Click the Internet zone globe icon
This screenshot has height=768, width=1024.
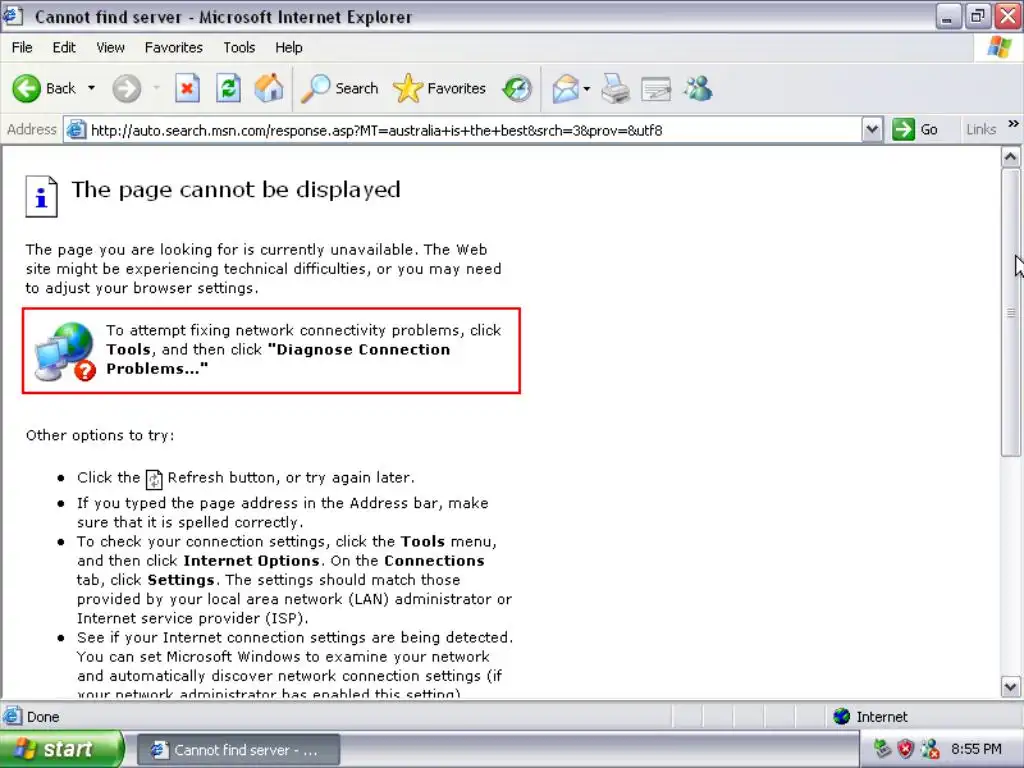pyautogui.click(x=842, y=716)
